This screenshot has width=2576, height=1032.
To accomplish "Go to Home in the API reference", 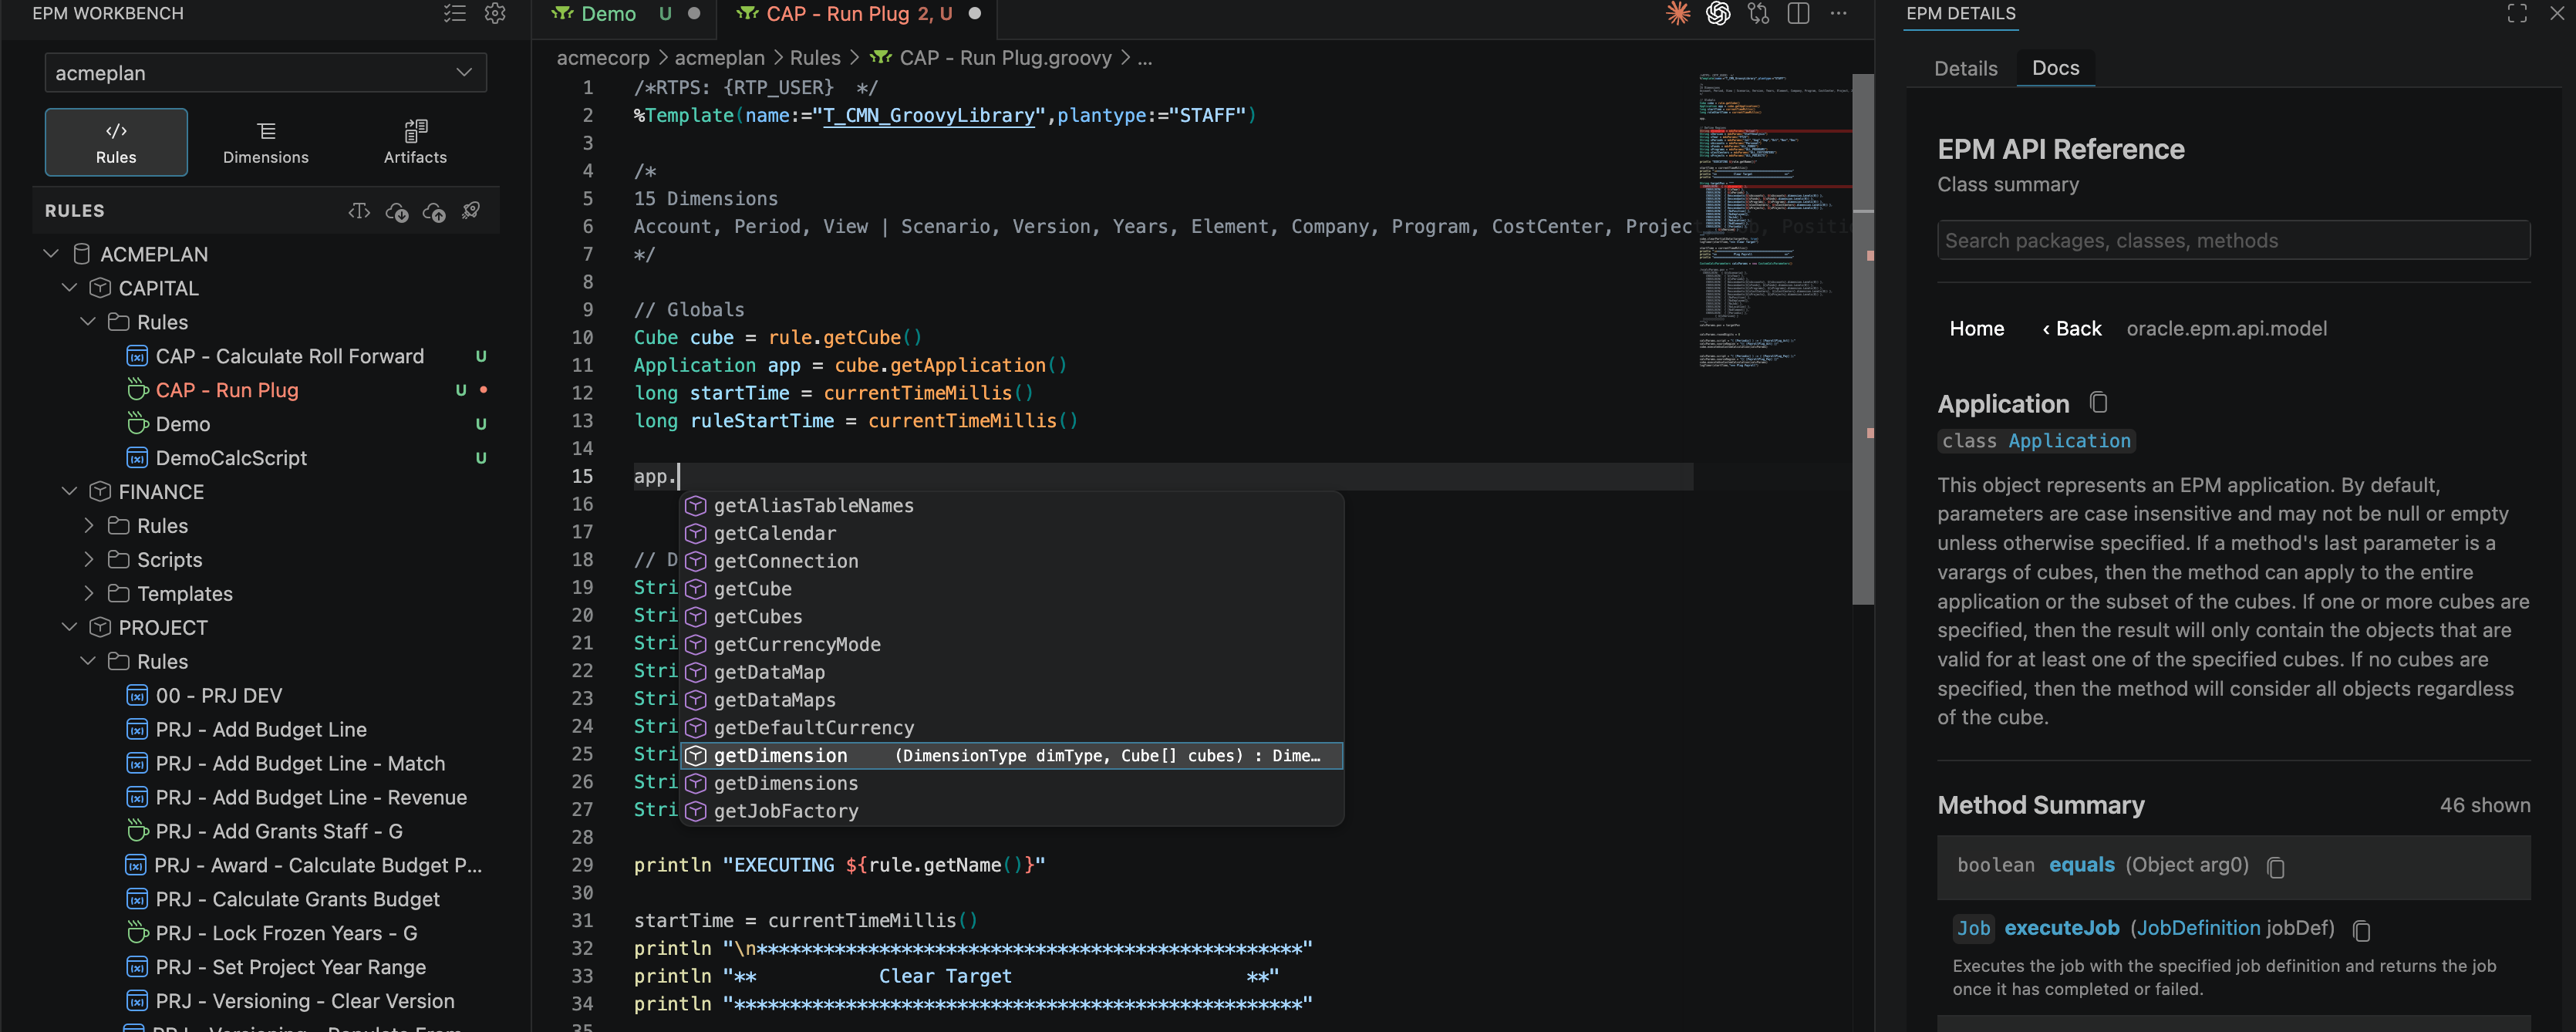I will (x=1976, y=329).
